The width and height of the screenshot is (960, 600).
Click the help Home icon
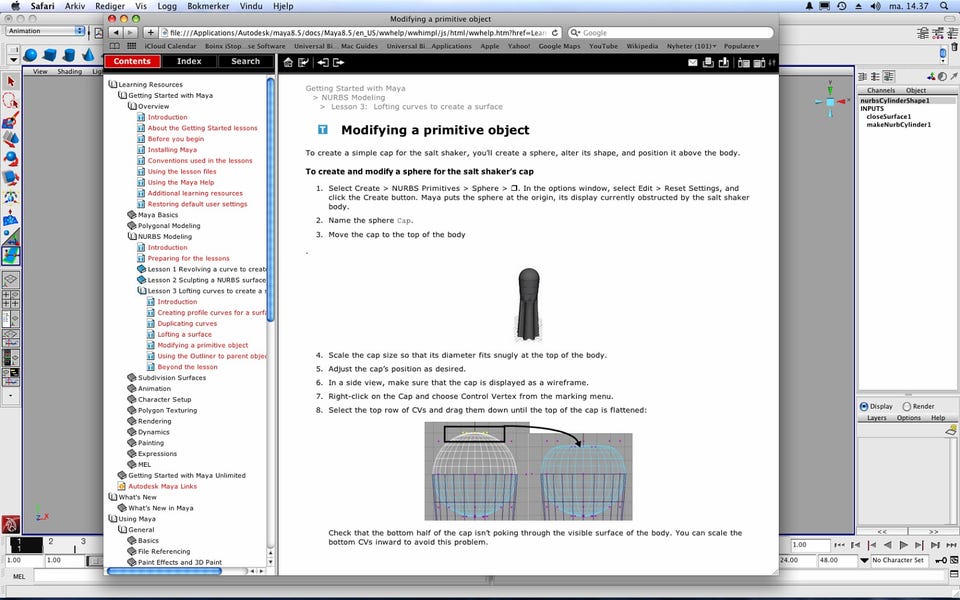tap(288, 62)
